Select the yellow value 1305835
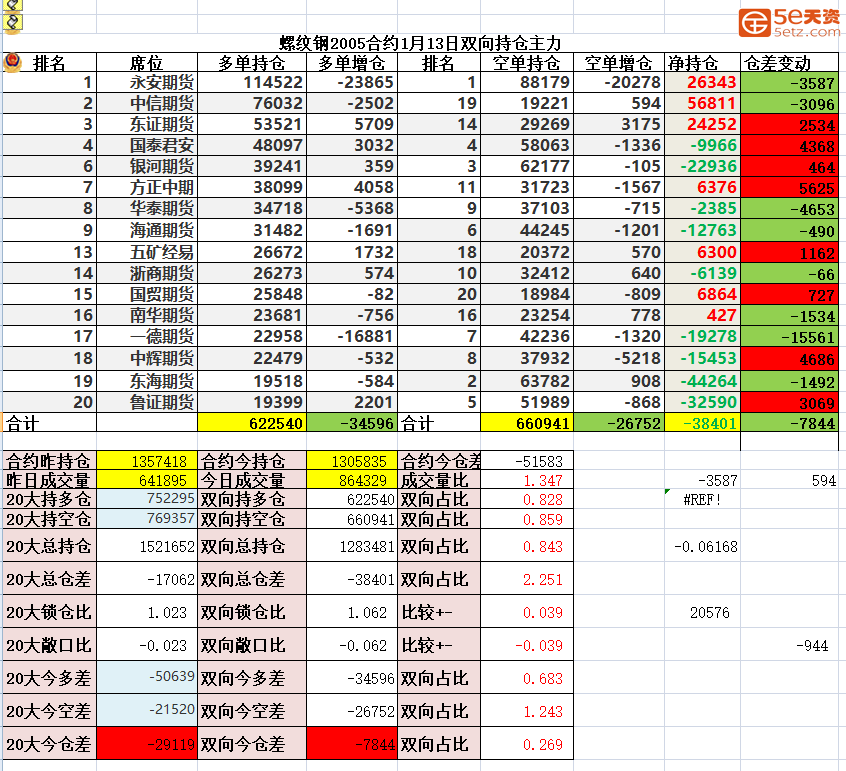Viewport: 846px width, 771px height. tap(352, 461)
